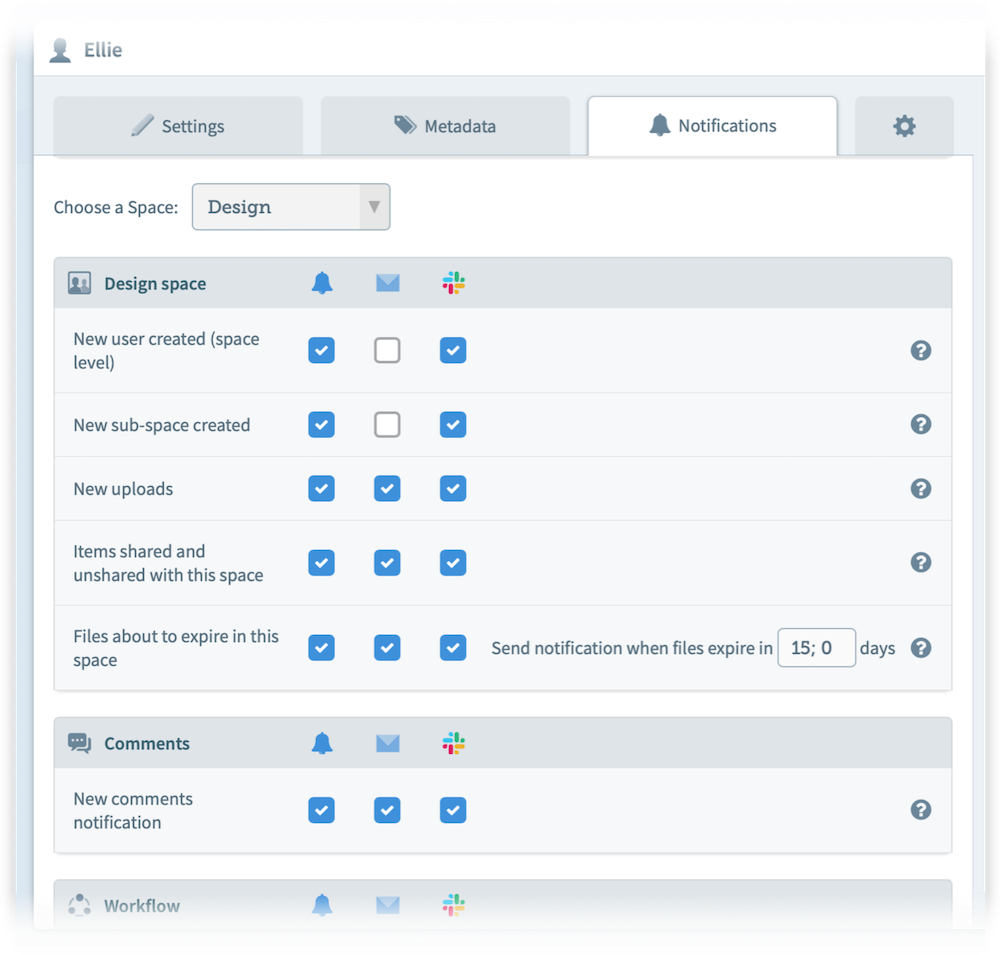Open help for Files about to expire
This screenshot has height=955, width=1000.
point(921,648)
